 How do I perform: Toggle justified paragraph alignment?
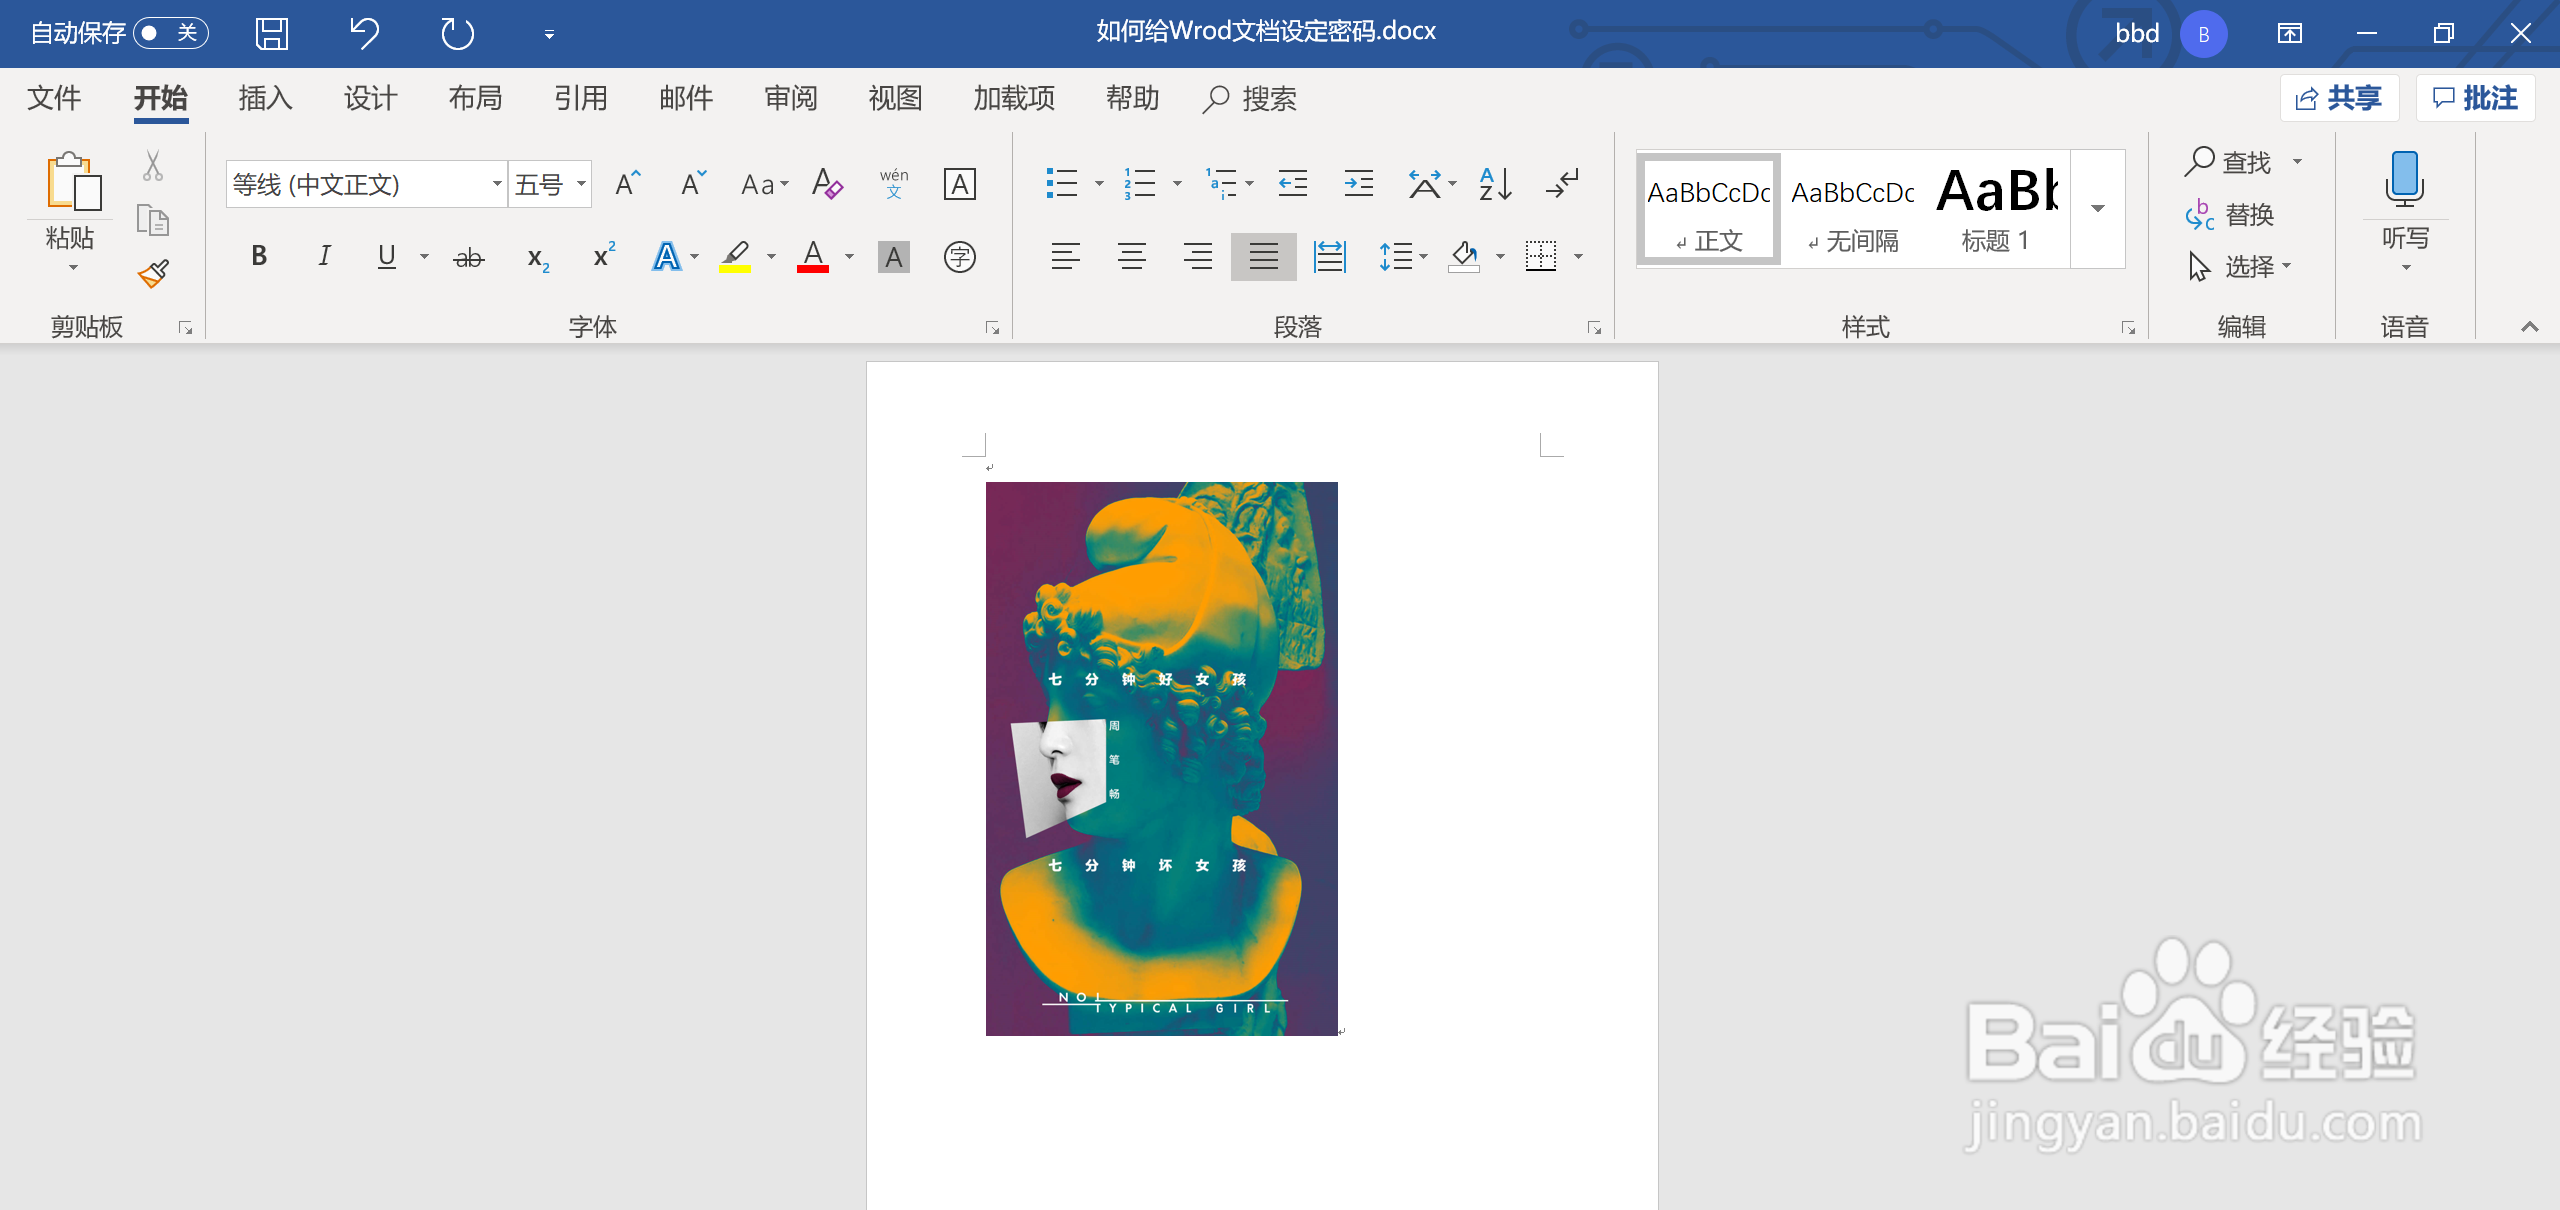tap(1263, 257)
